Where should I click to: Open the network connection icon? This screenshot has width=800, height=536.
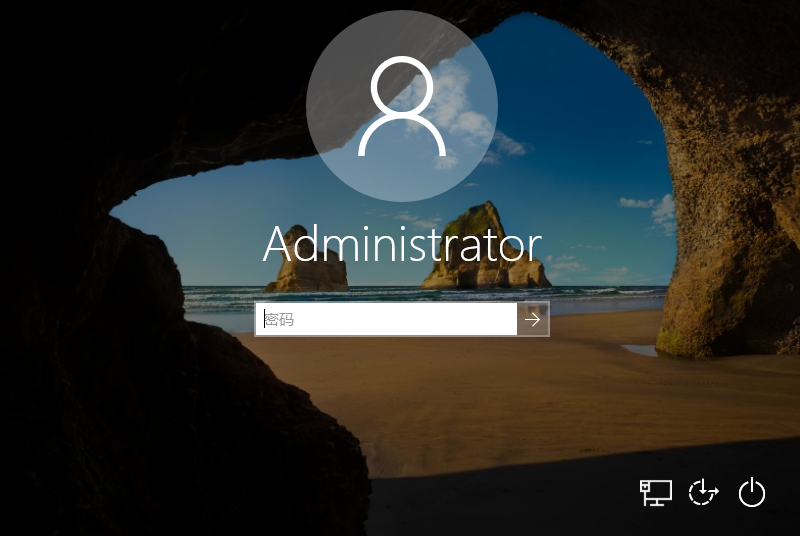(x=656, y=493)
